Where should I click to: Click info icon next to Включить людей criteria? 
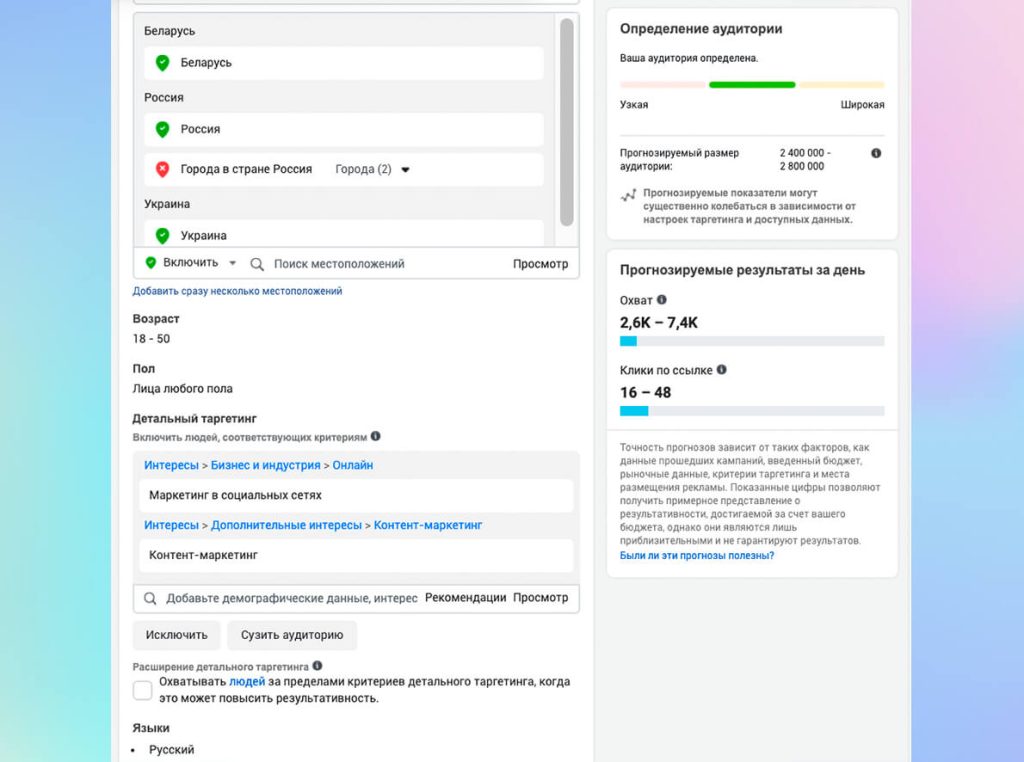click(376, 437)
